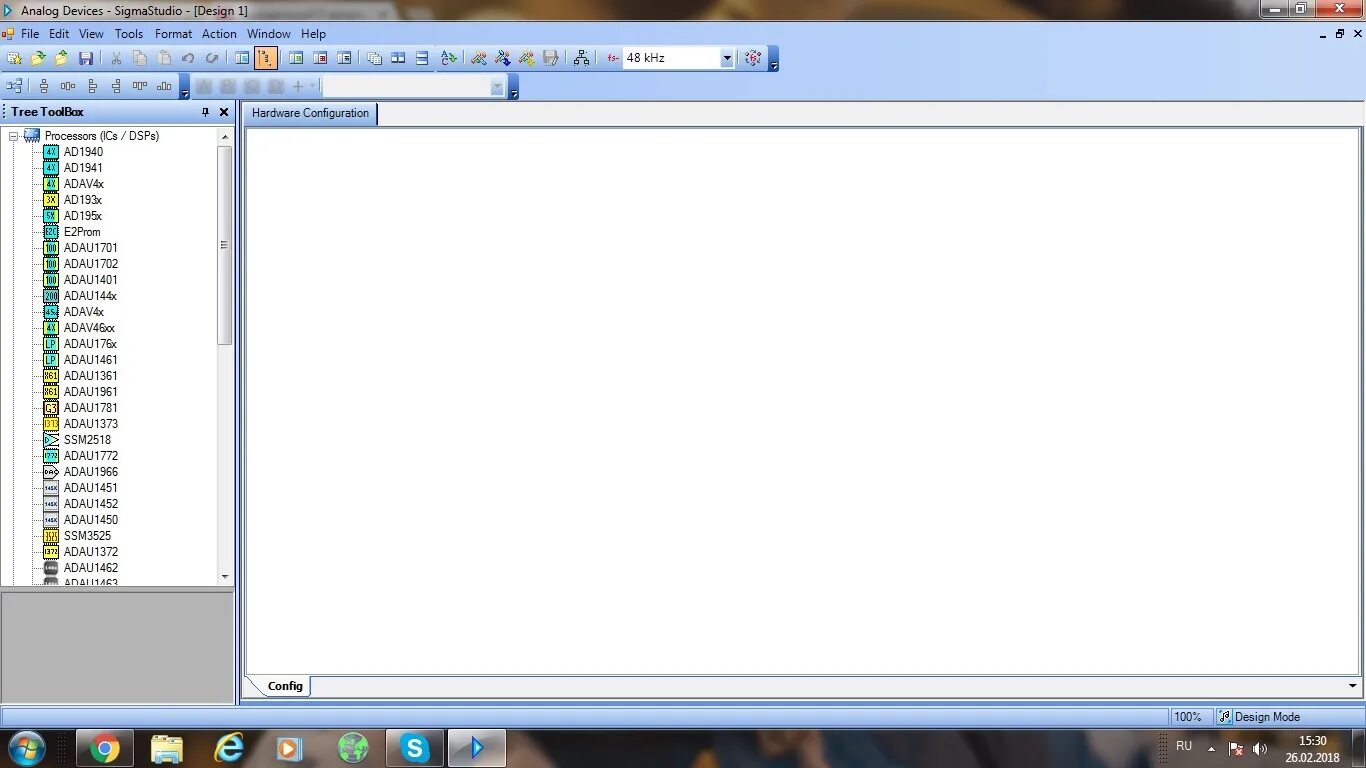The image size is (1366, 768).
Task: Select ADAV46xx entry
Action: point(89,328)
